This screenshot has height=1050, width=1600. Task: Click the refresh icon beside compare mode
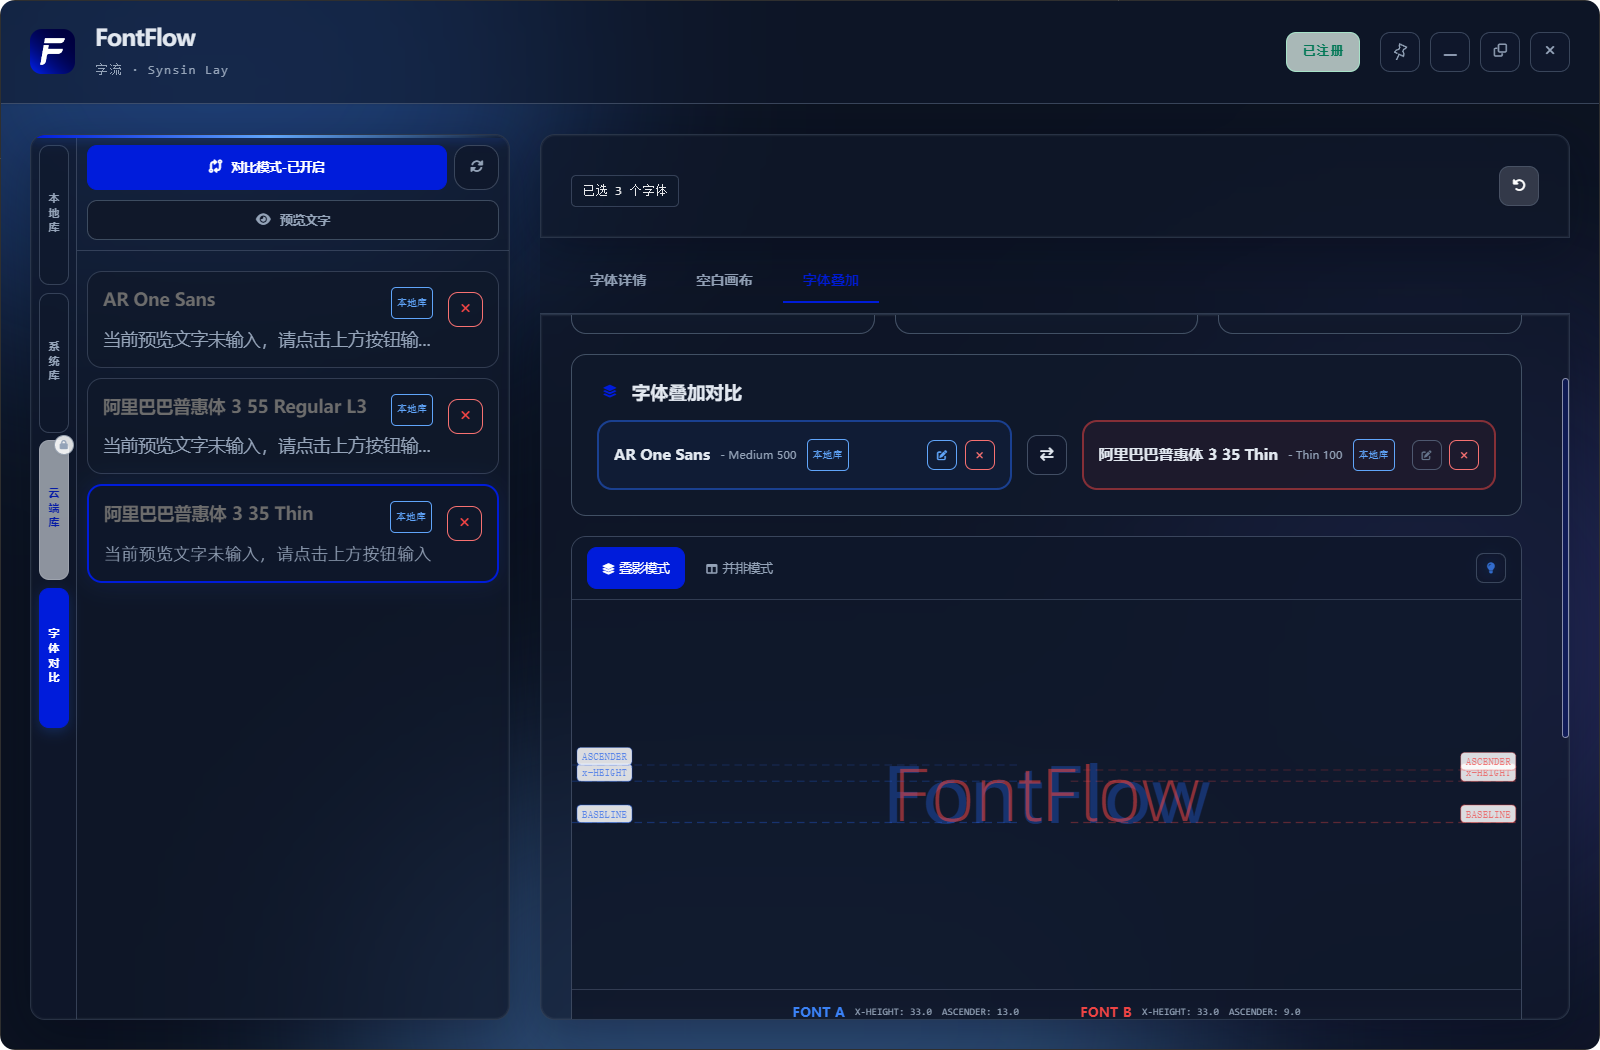(x=477, y=167)
